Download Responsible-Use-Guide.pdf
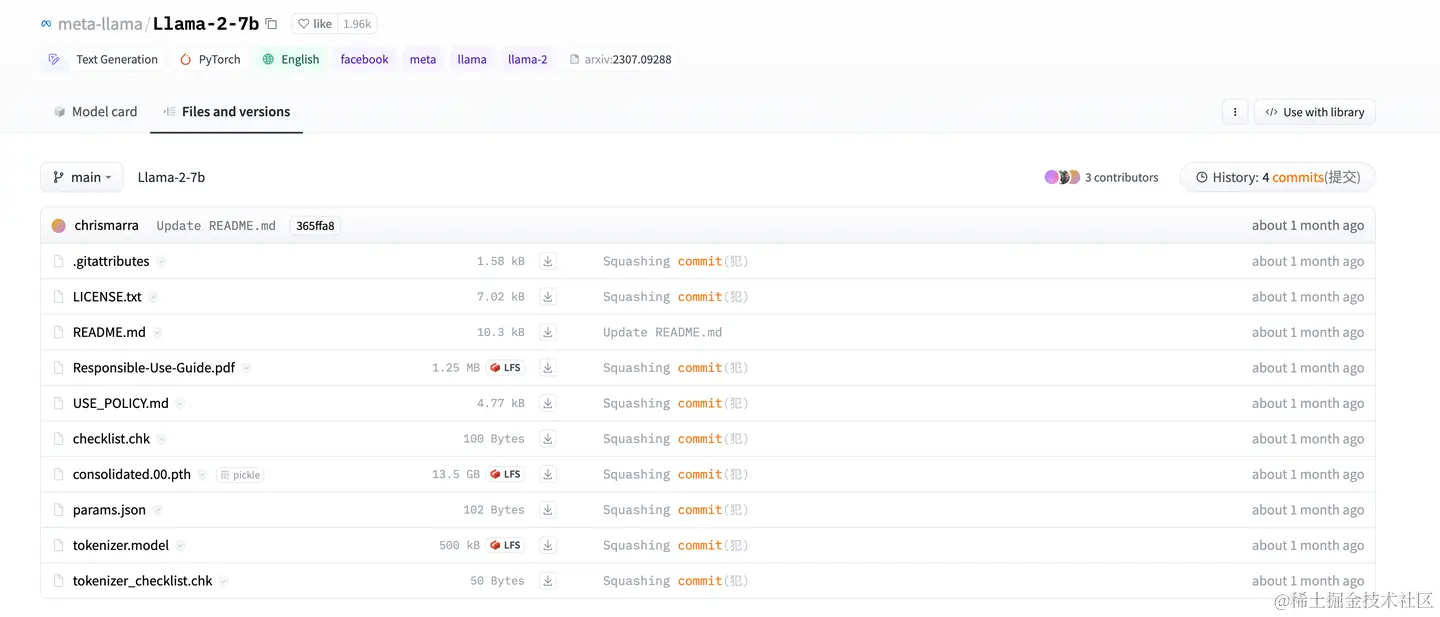The image size is (1440, 617). pos(547,368)
